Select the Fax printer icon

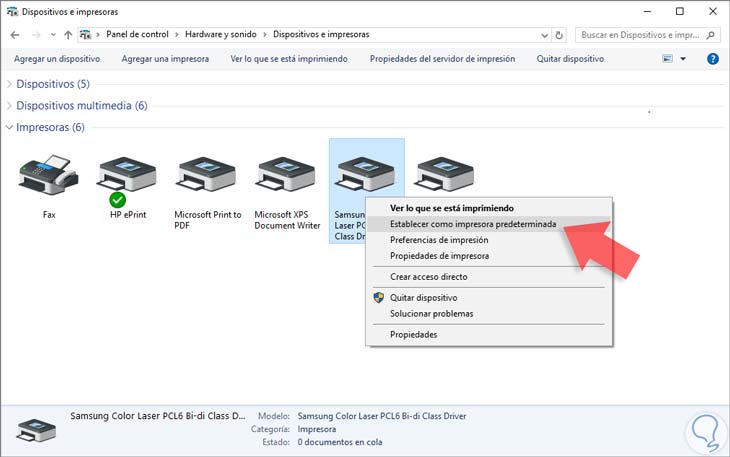click(x=48, y=175)
